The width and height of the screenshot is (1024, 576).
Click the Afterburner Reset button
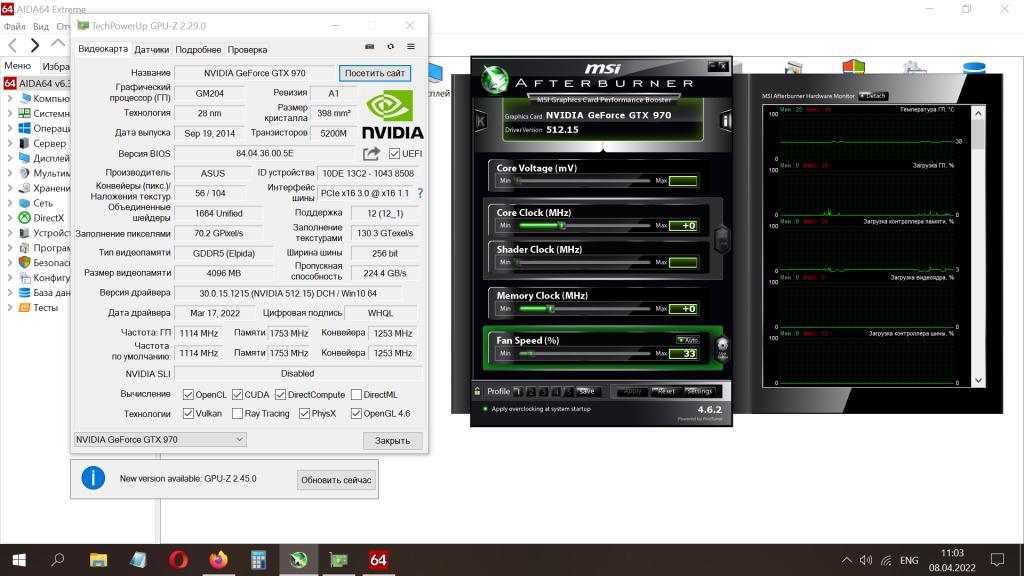665,391
